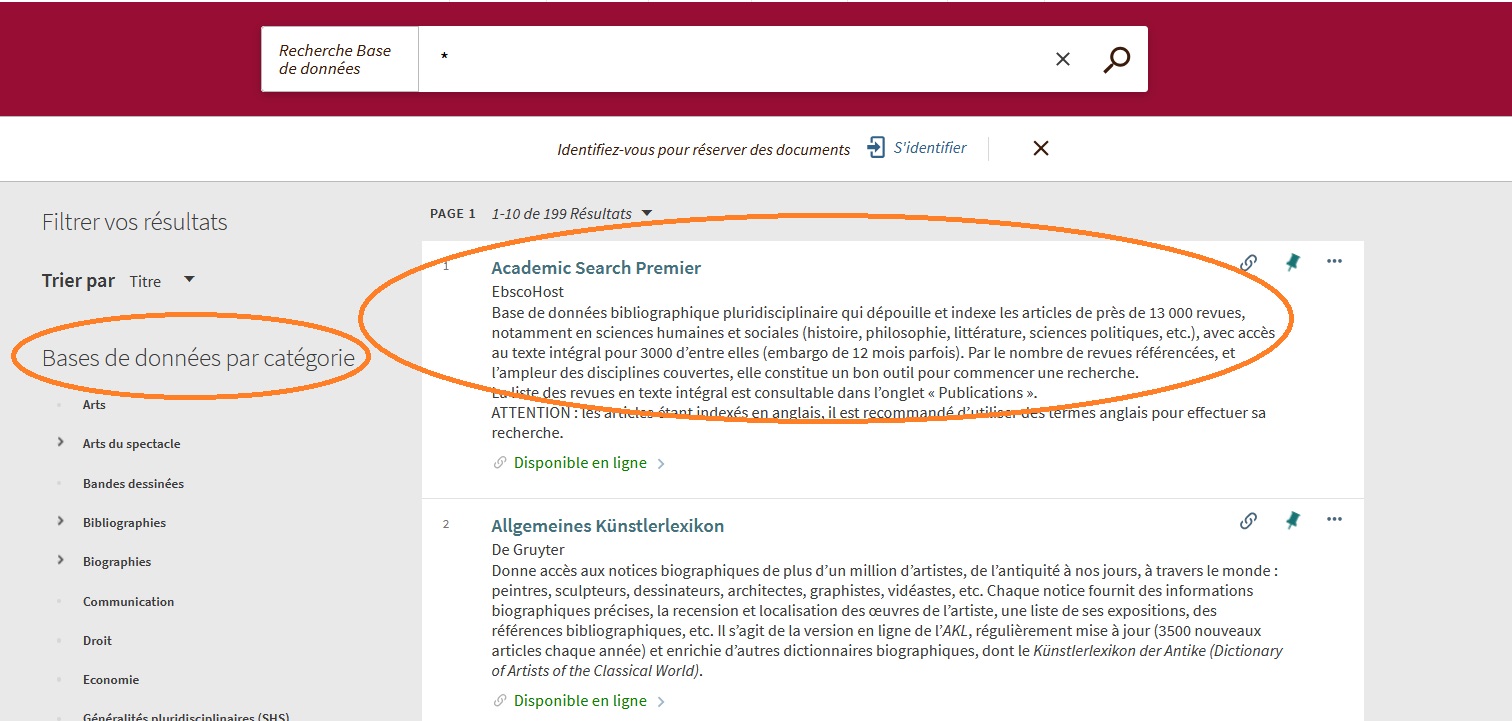1512x721 pixels.
Task: Open more actions for Academic Search Premier
Action: tap(1334, 261)
